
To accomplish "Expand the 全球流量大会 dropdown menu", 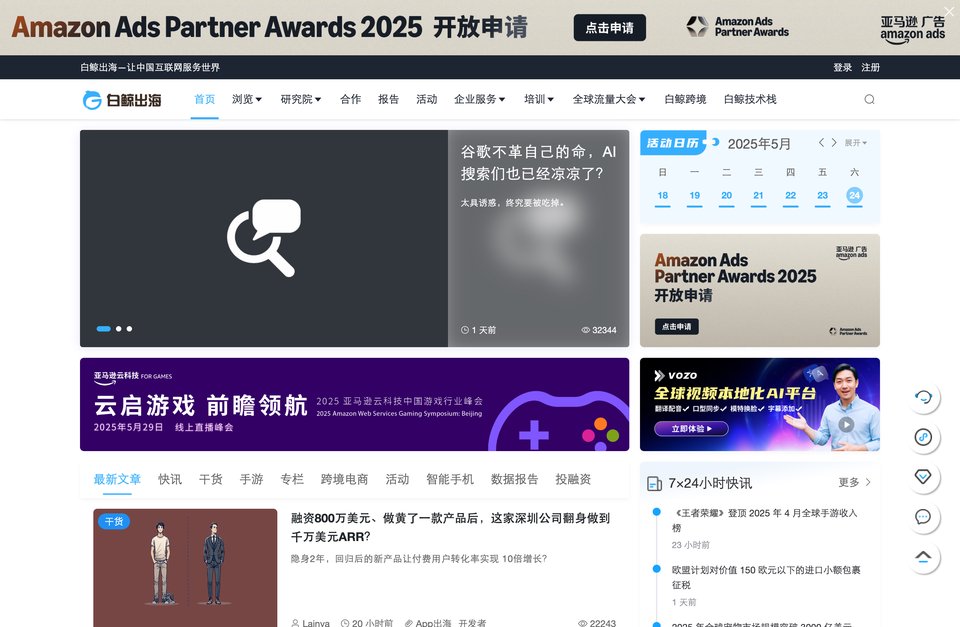I will [x=609, y=99].
